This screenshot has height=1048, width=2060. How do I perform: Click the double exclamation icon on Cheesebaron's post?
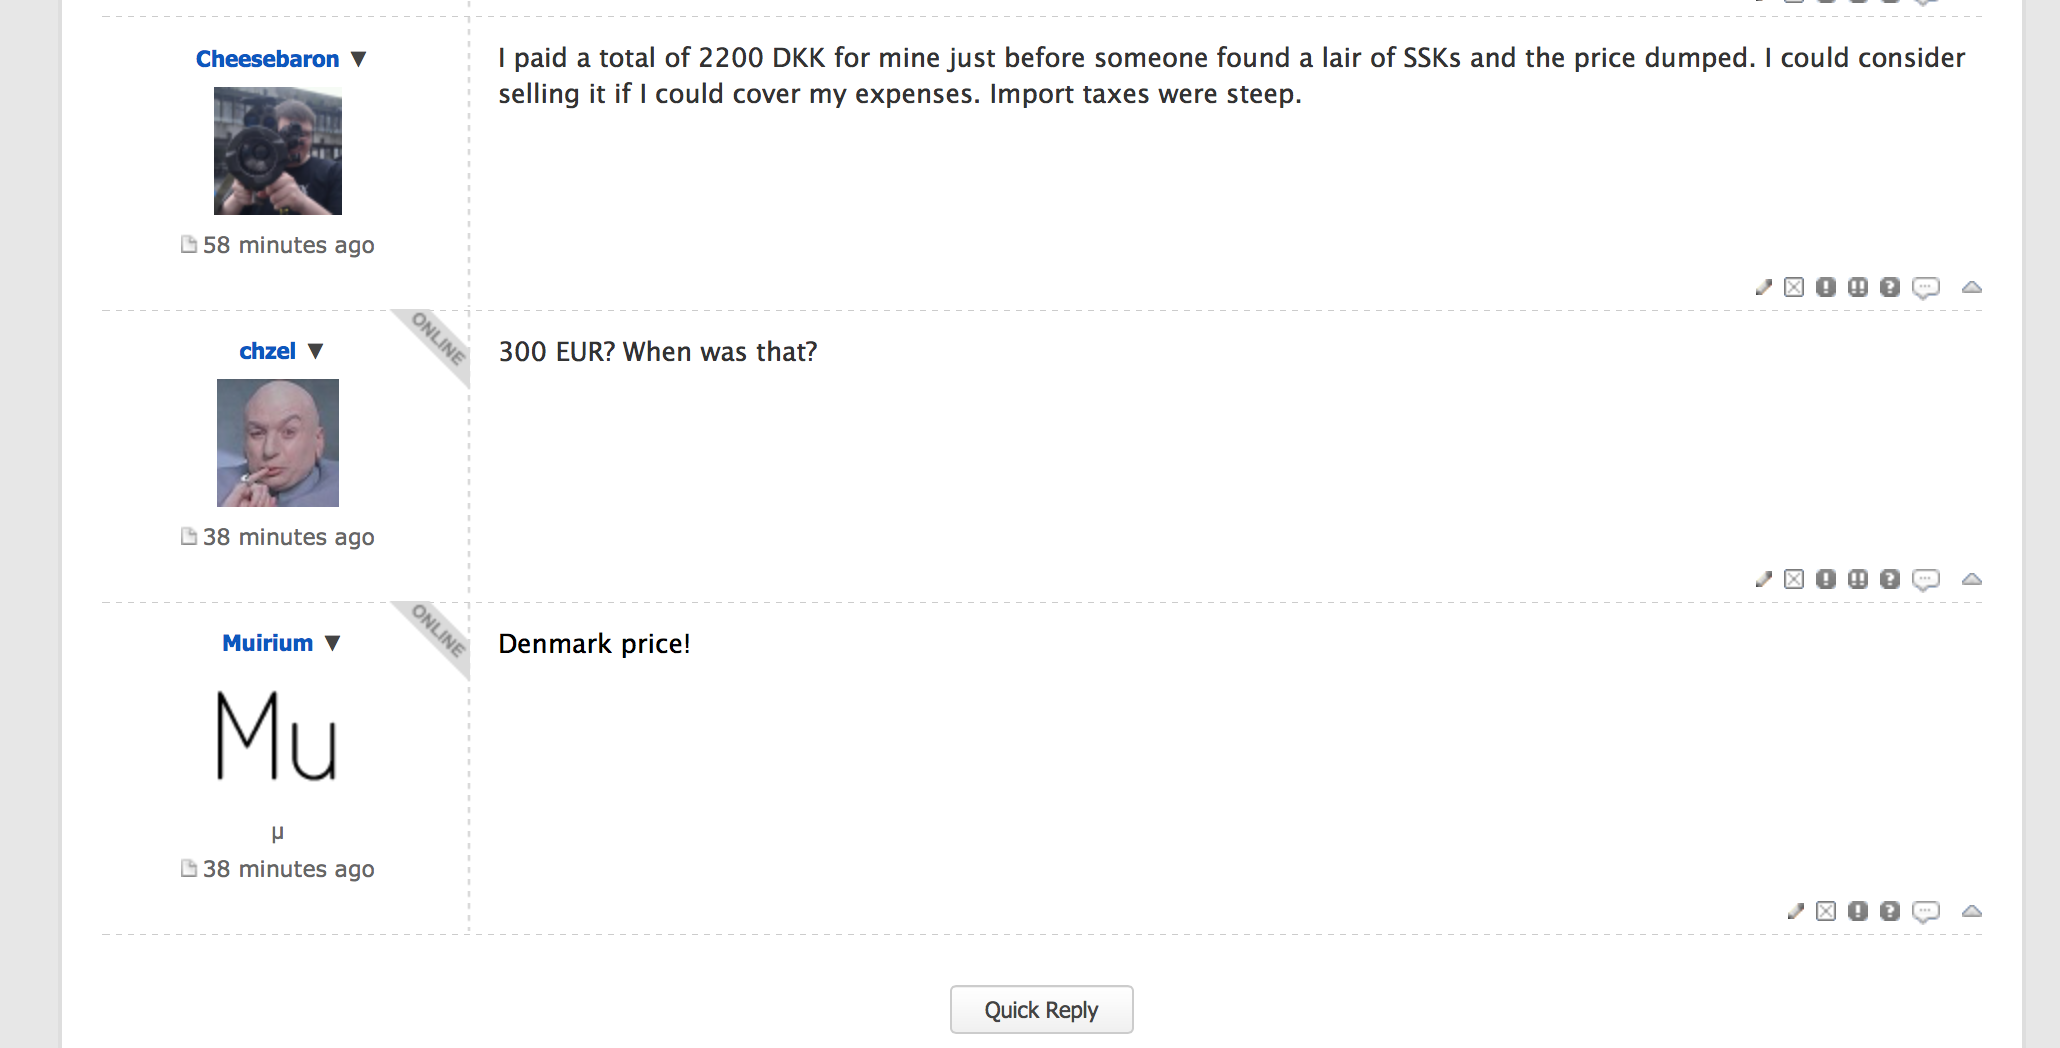tap(1858, 288)
